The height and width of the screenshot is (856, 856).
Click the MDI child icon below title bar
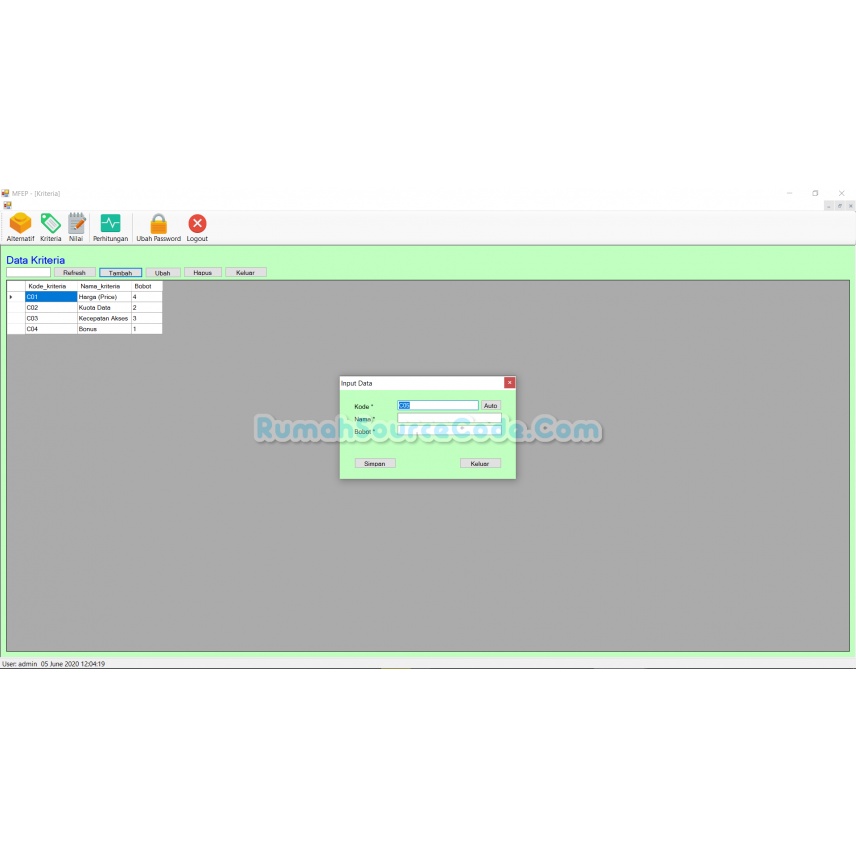(7, 205)
